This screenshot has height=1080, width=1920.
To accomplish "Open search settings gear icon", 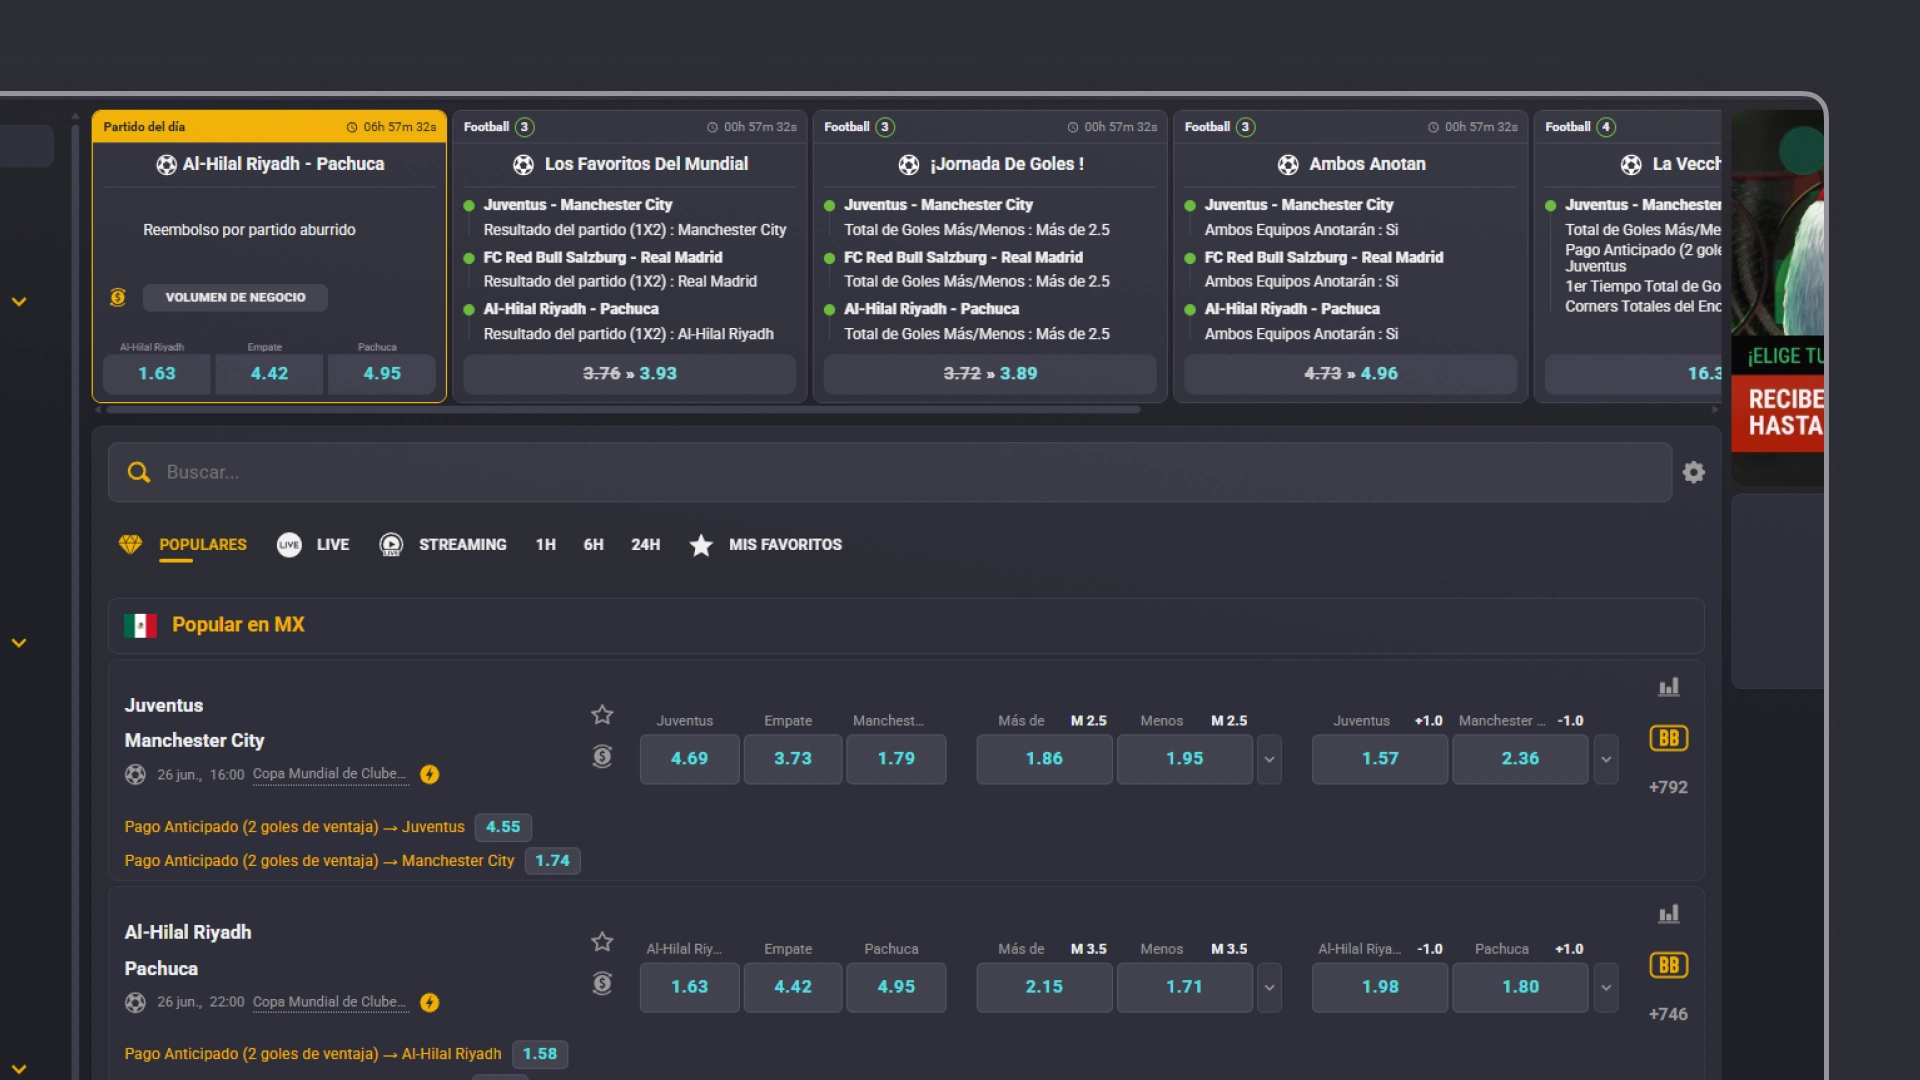I will pos(1693,472).
